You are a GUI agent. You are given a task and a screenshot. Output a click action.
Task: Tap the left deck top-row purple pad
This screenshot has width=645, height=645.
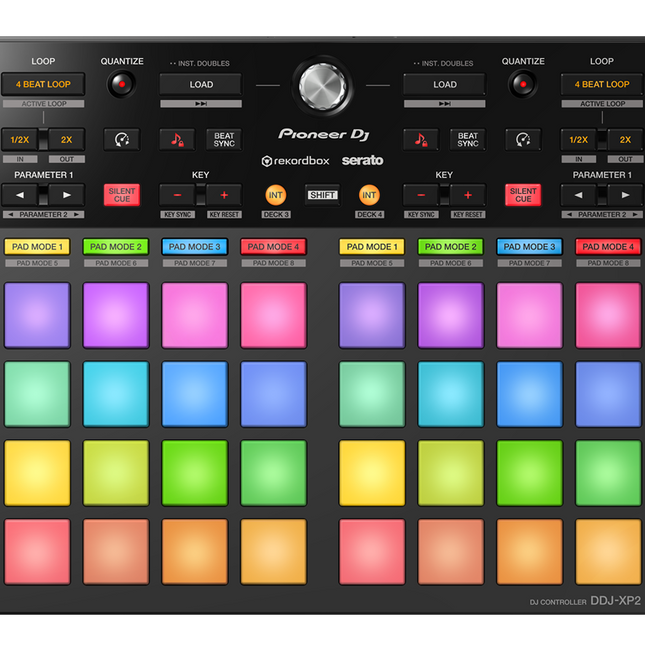(116, 316)
